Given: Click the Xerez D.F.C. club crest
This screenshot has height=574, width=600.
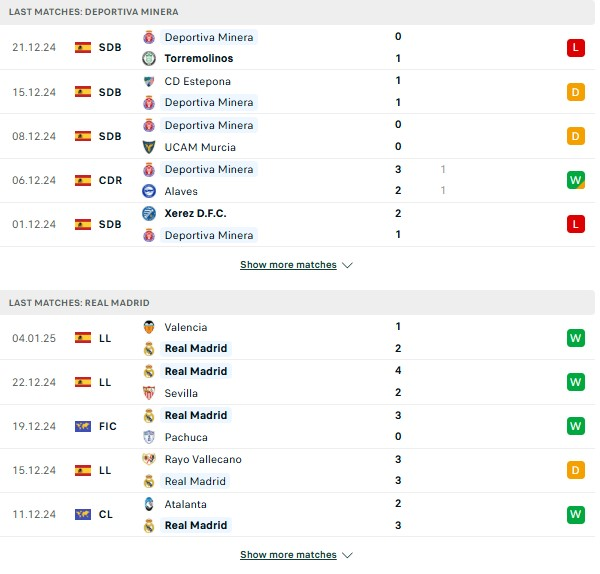Looking at the screenshot, I should (x=149, y=213).
